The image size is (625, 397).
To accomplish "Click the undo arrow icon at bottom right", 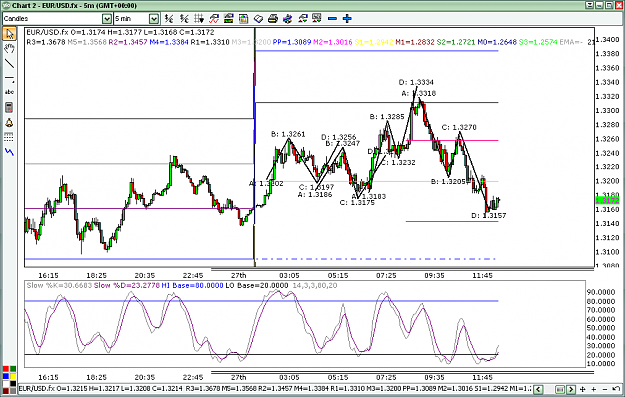I will tap(616, 389).
